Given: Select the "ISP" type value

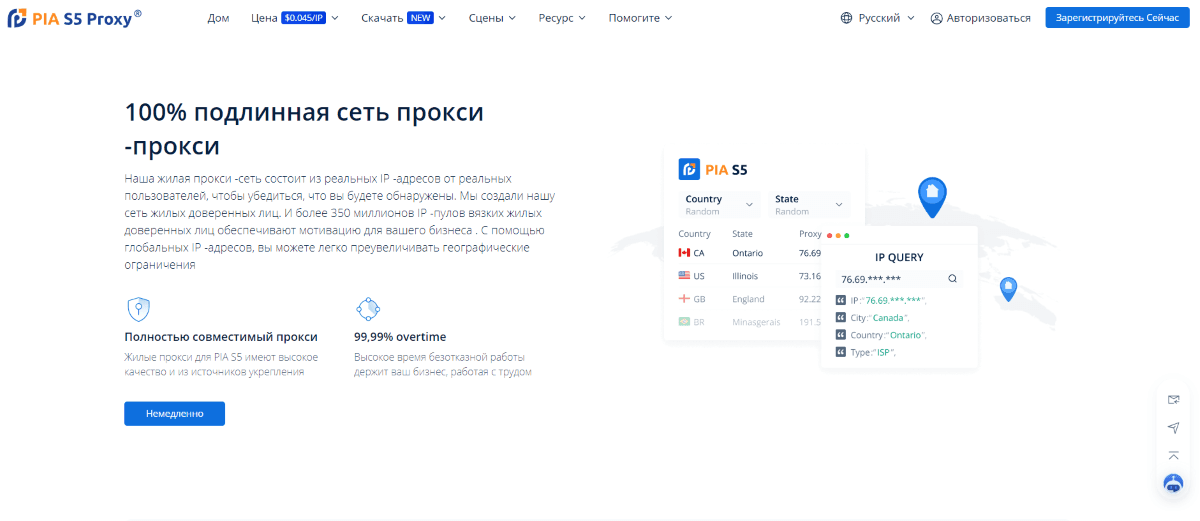Looking at the screenshot, I should [x=883, y=352].
